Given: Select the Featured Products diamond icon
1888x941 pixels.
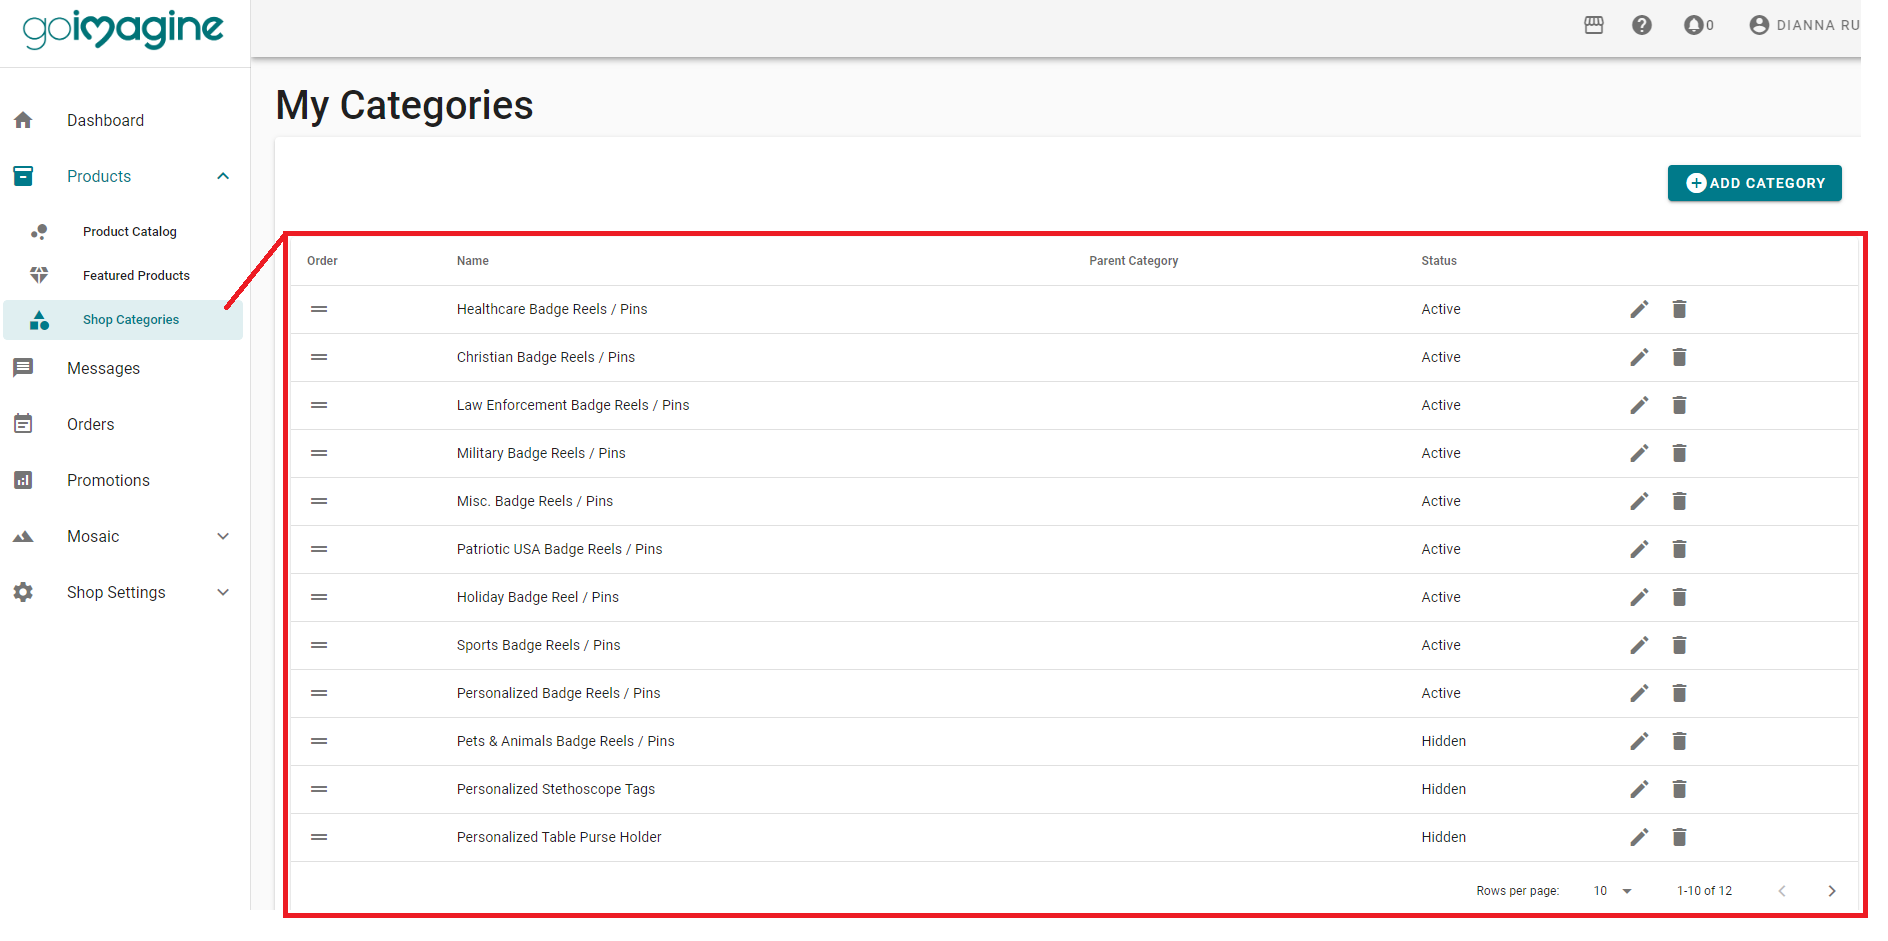Looking at the screenshot, I should (40, 275).
